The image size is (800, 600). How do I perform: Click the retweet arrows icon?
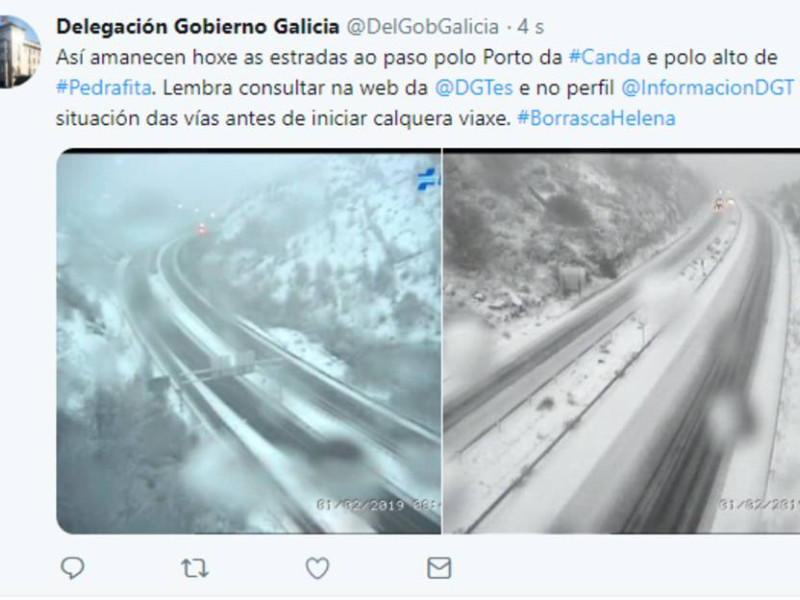tap(194, 567)
